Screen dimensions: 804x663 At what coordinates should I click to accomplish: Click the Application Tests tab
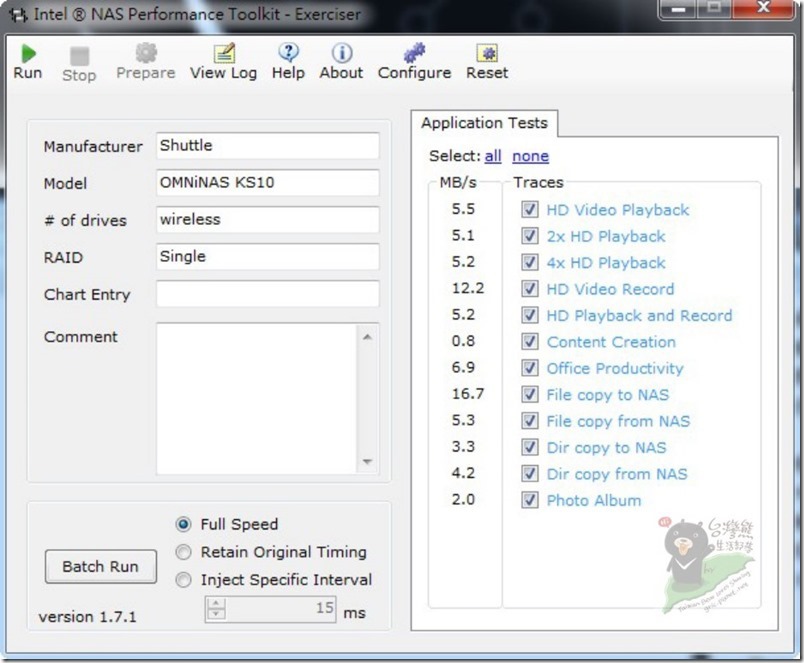click(x=485, y=123)
